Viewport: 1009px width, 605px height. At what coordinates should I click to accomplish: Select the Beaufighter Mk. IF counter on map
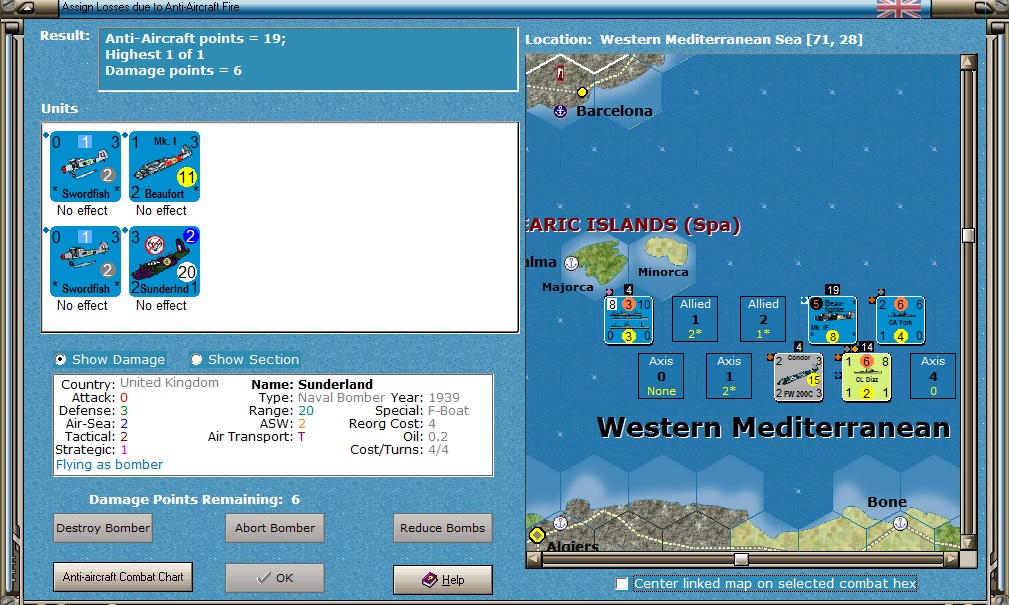(x=833, y=320)
